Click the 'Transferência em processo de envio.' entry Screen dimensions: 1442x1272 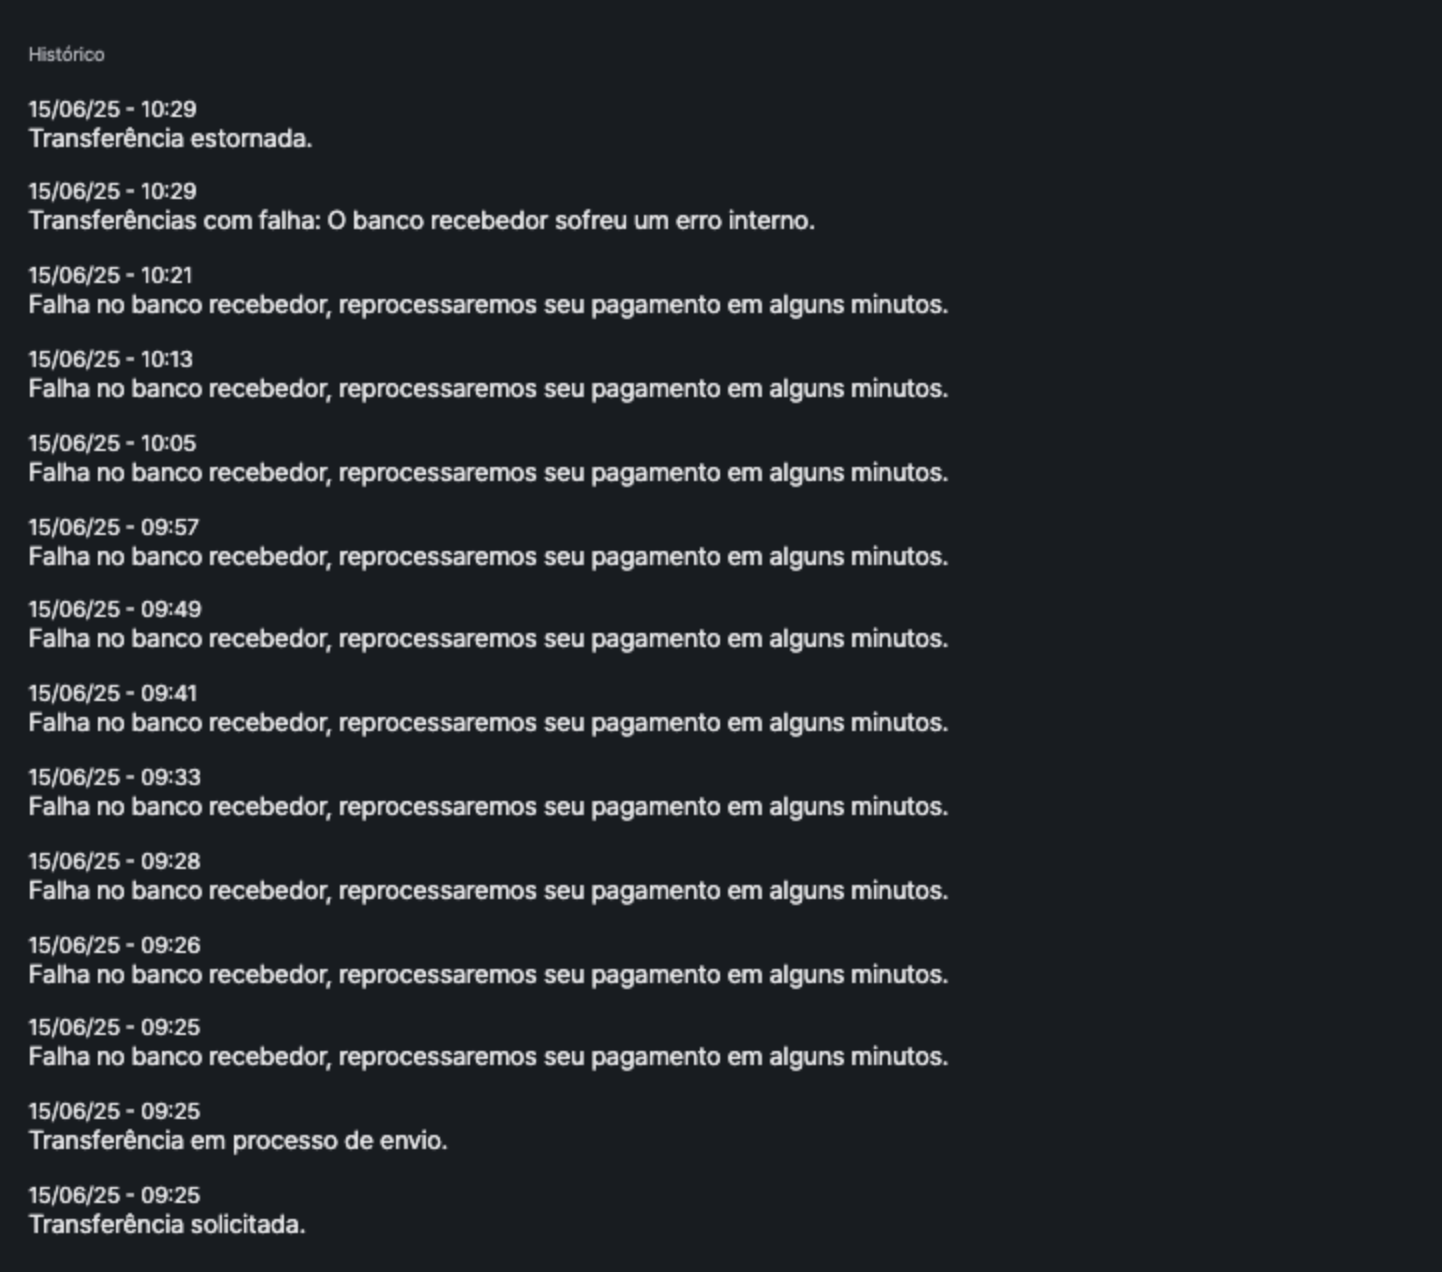pos(238,1141)
